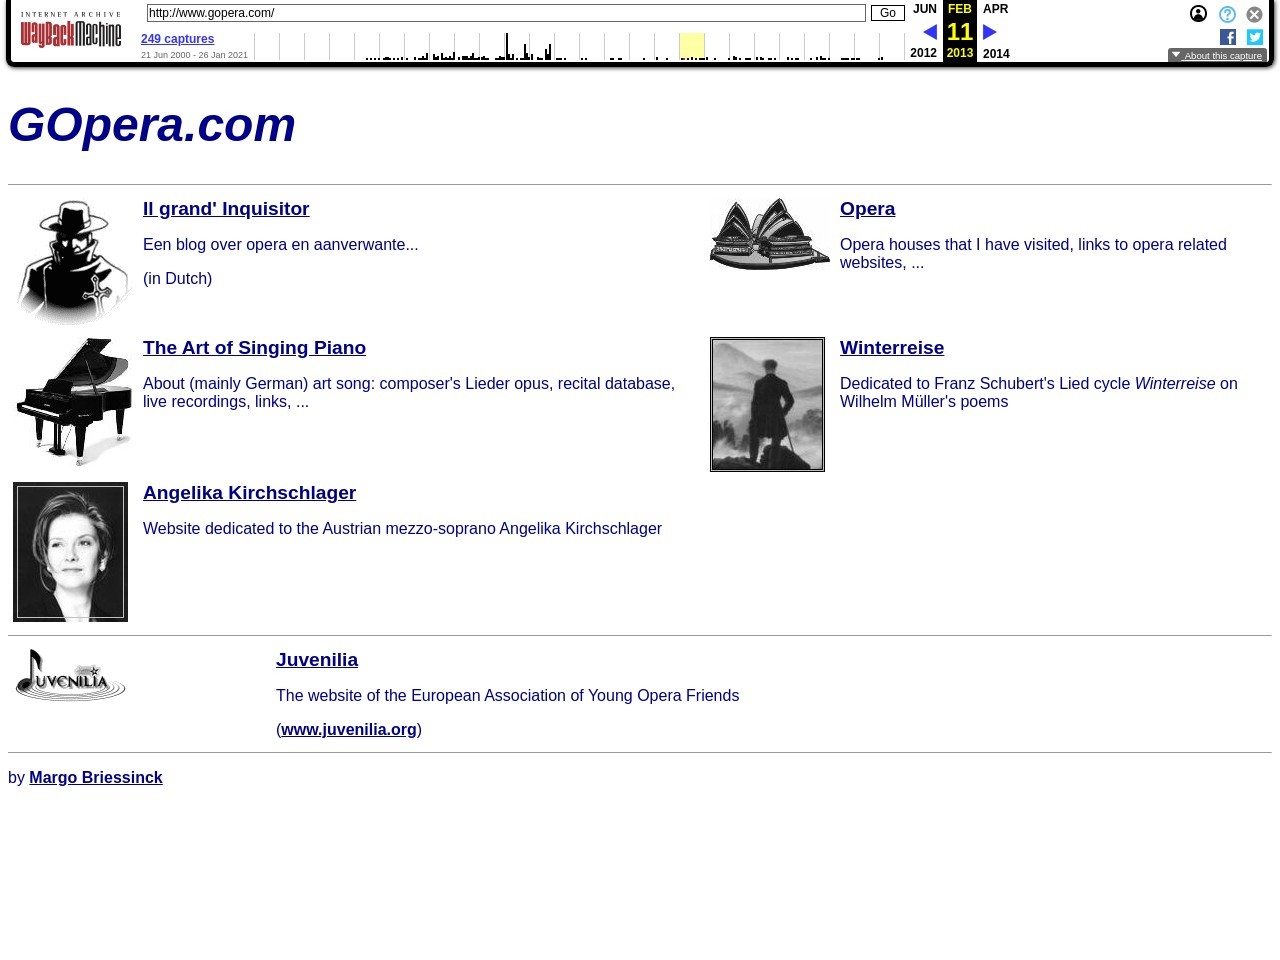The height and width of the screenshot is (960, 1280).
Task: Click the help question mark icon
Action: [1227, 14]
